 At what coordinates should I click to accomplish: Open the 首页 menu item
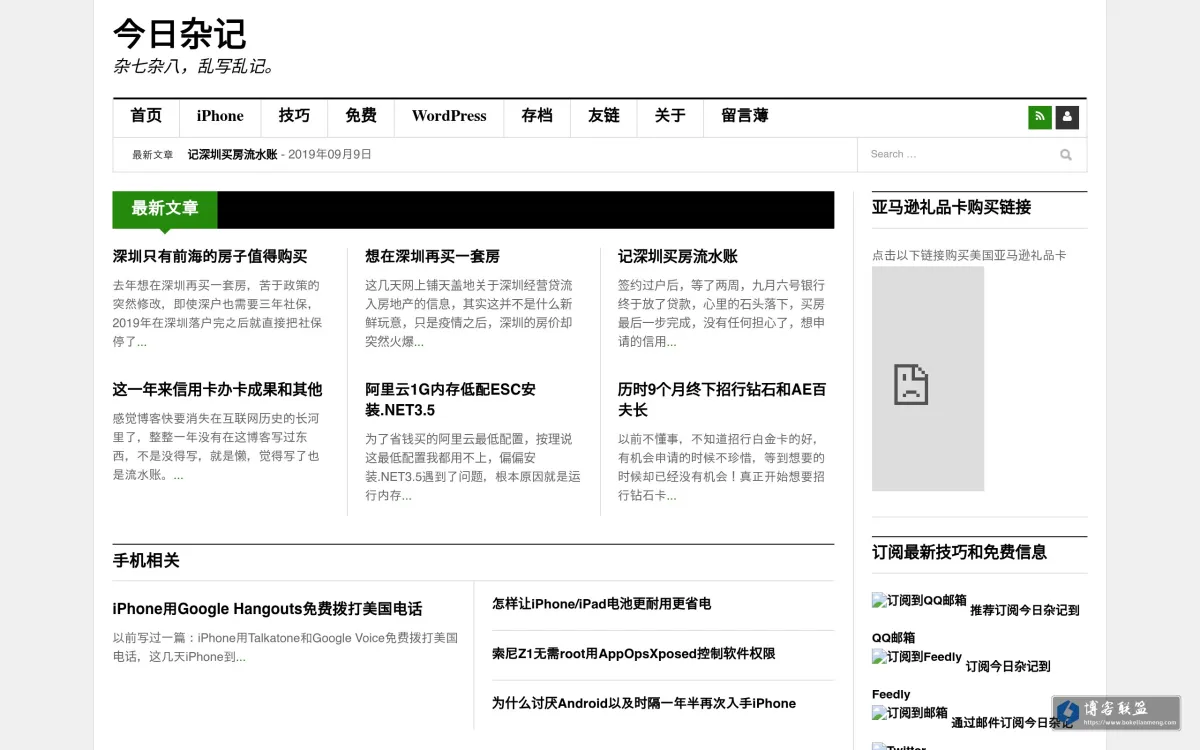(146, 116)
